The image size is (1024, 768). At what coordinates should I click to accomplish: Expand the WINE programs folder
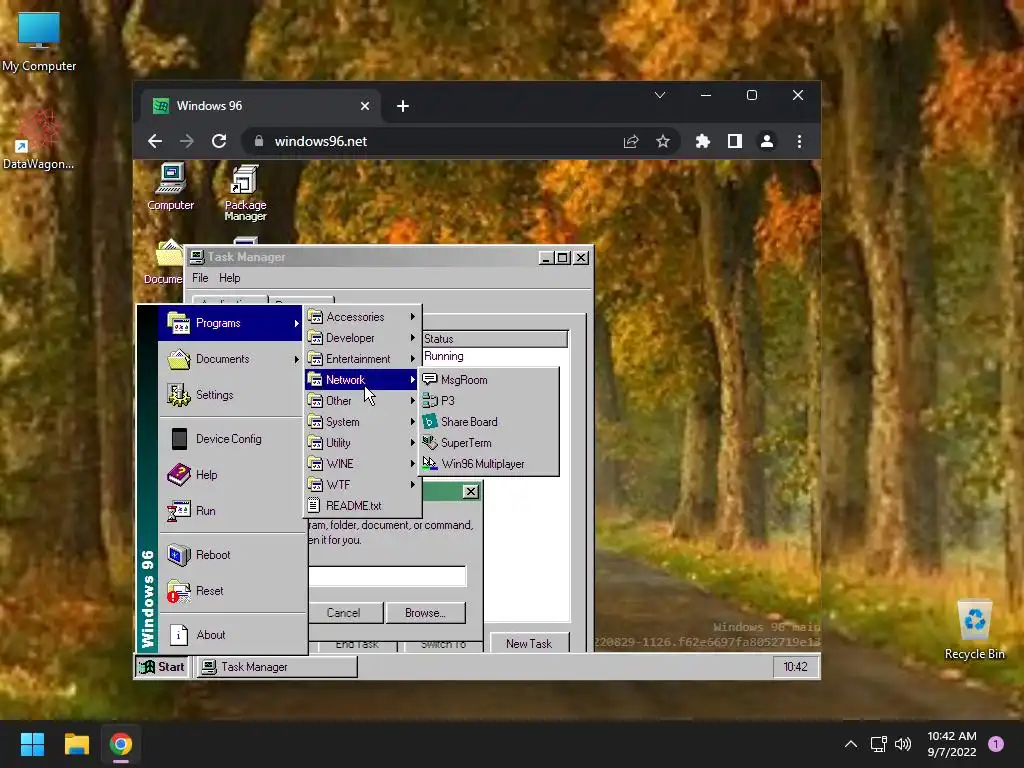[x=362, y=463]
